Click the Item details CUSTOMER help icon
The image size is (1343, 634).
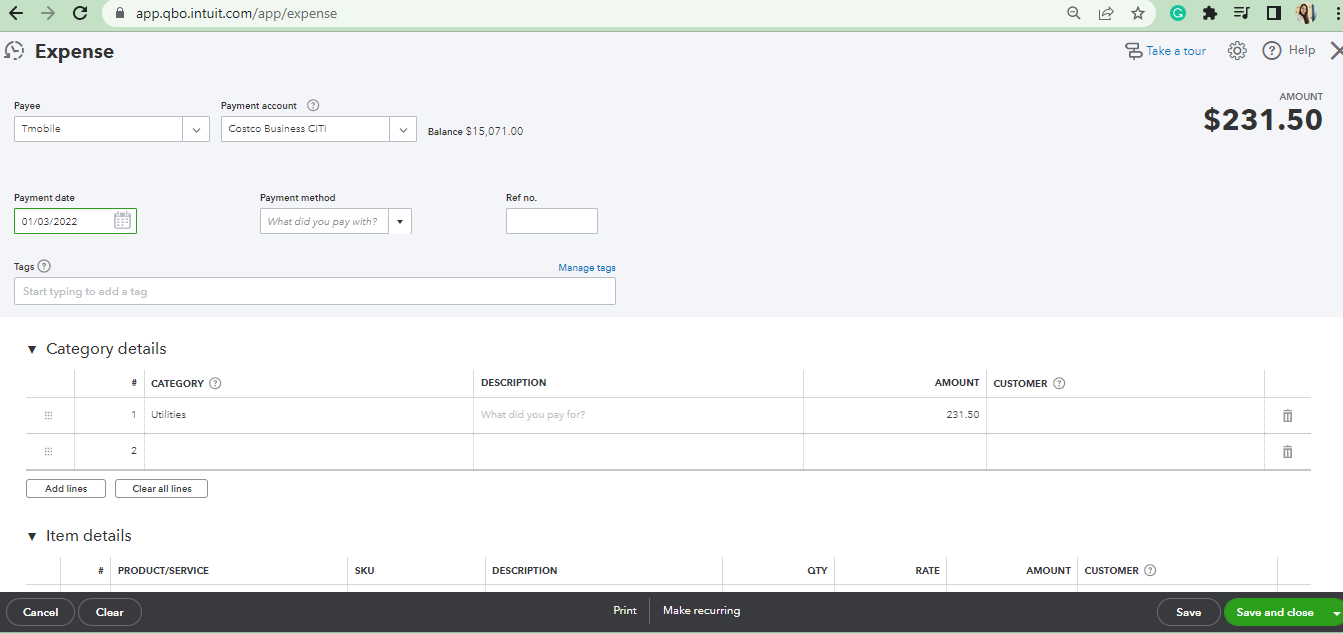(1150, 570)
